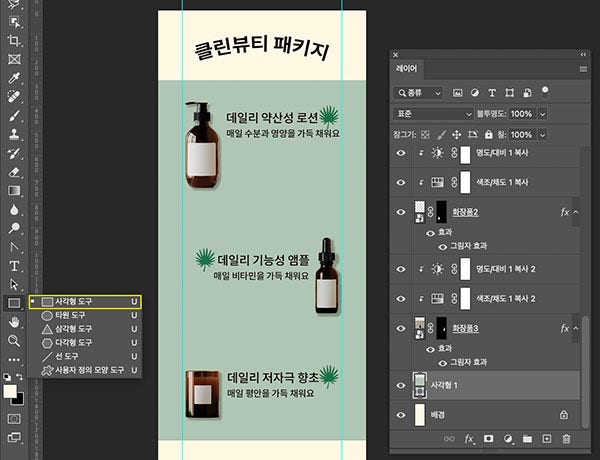600x460 pixels.
Task: Open the Edit Toolbar three-dots button
Action: click(14, 359)
